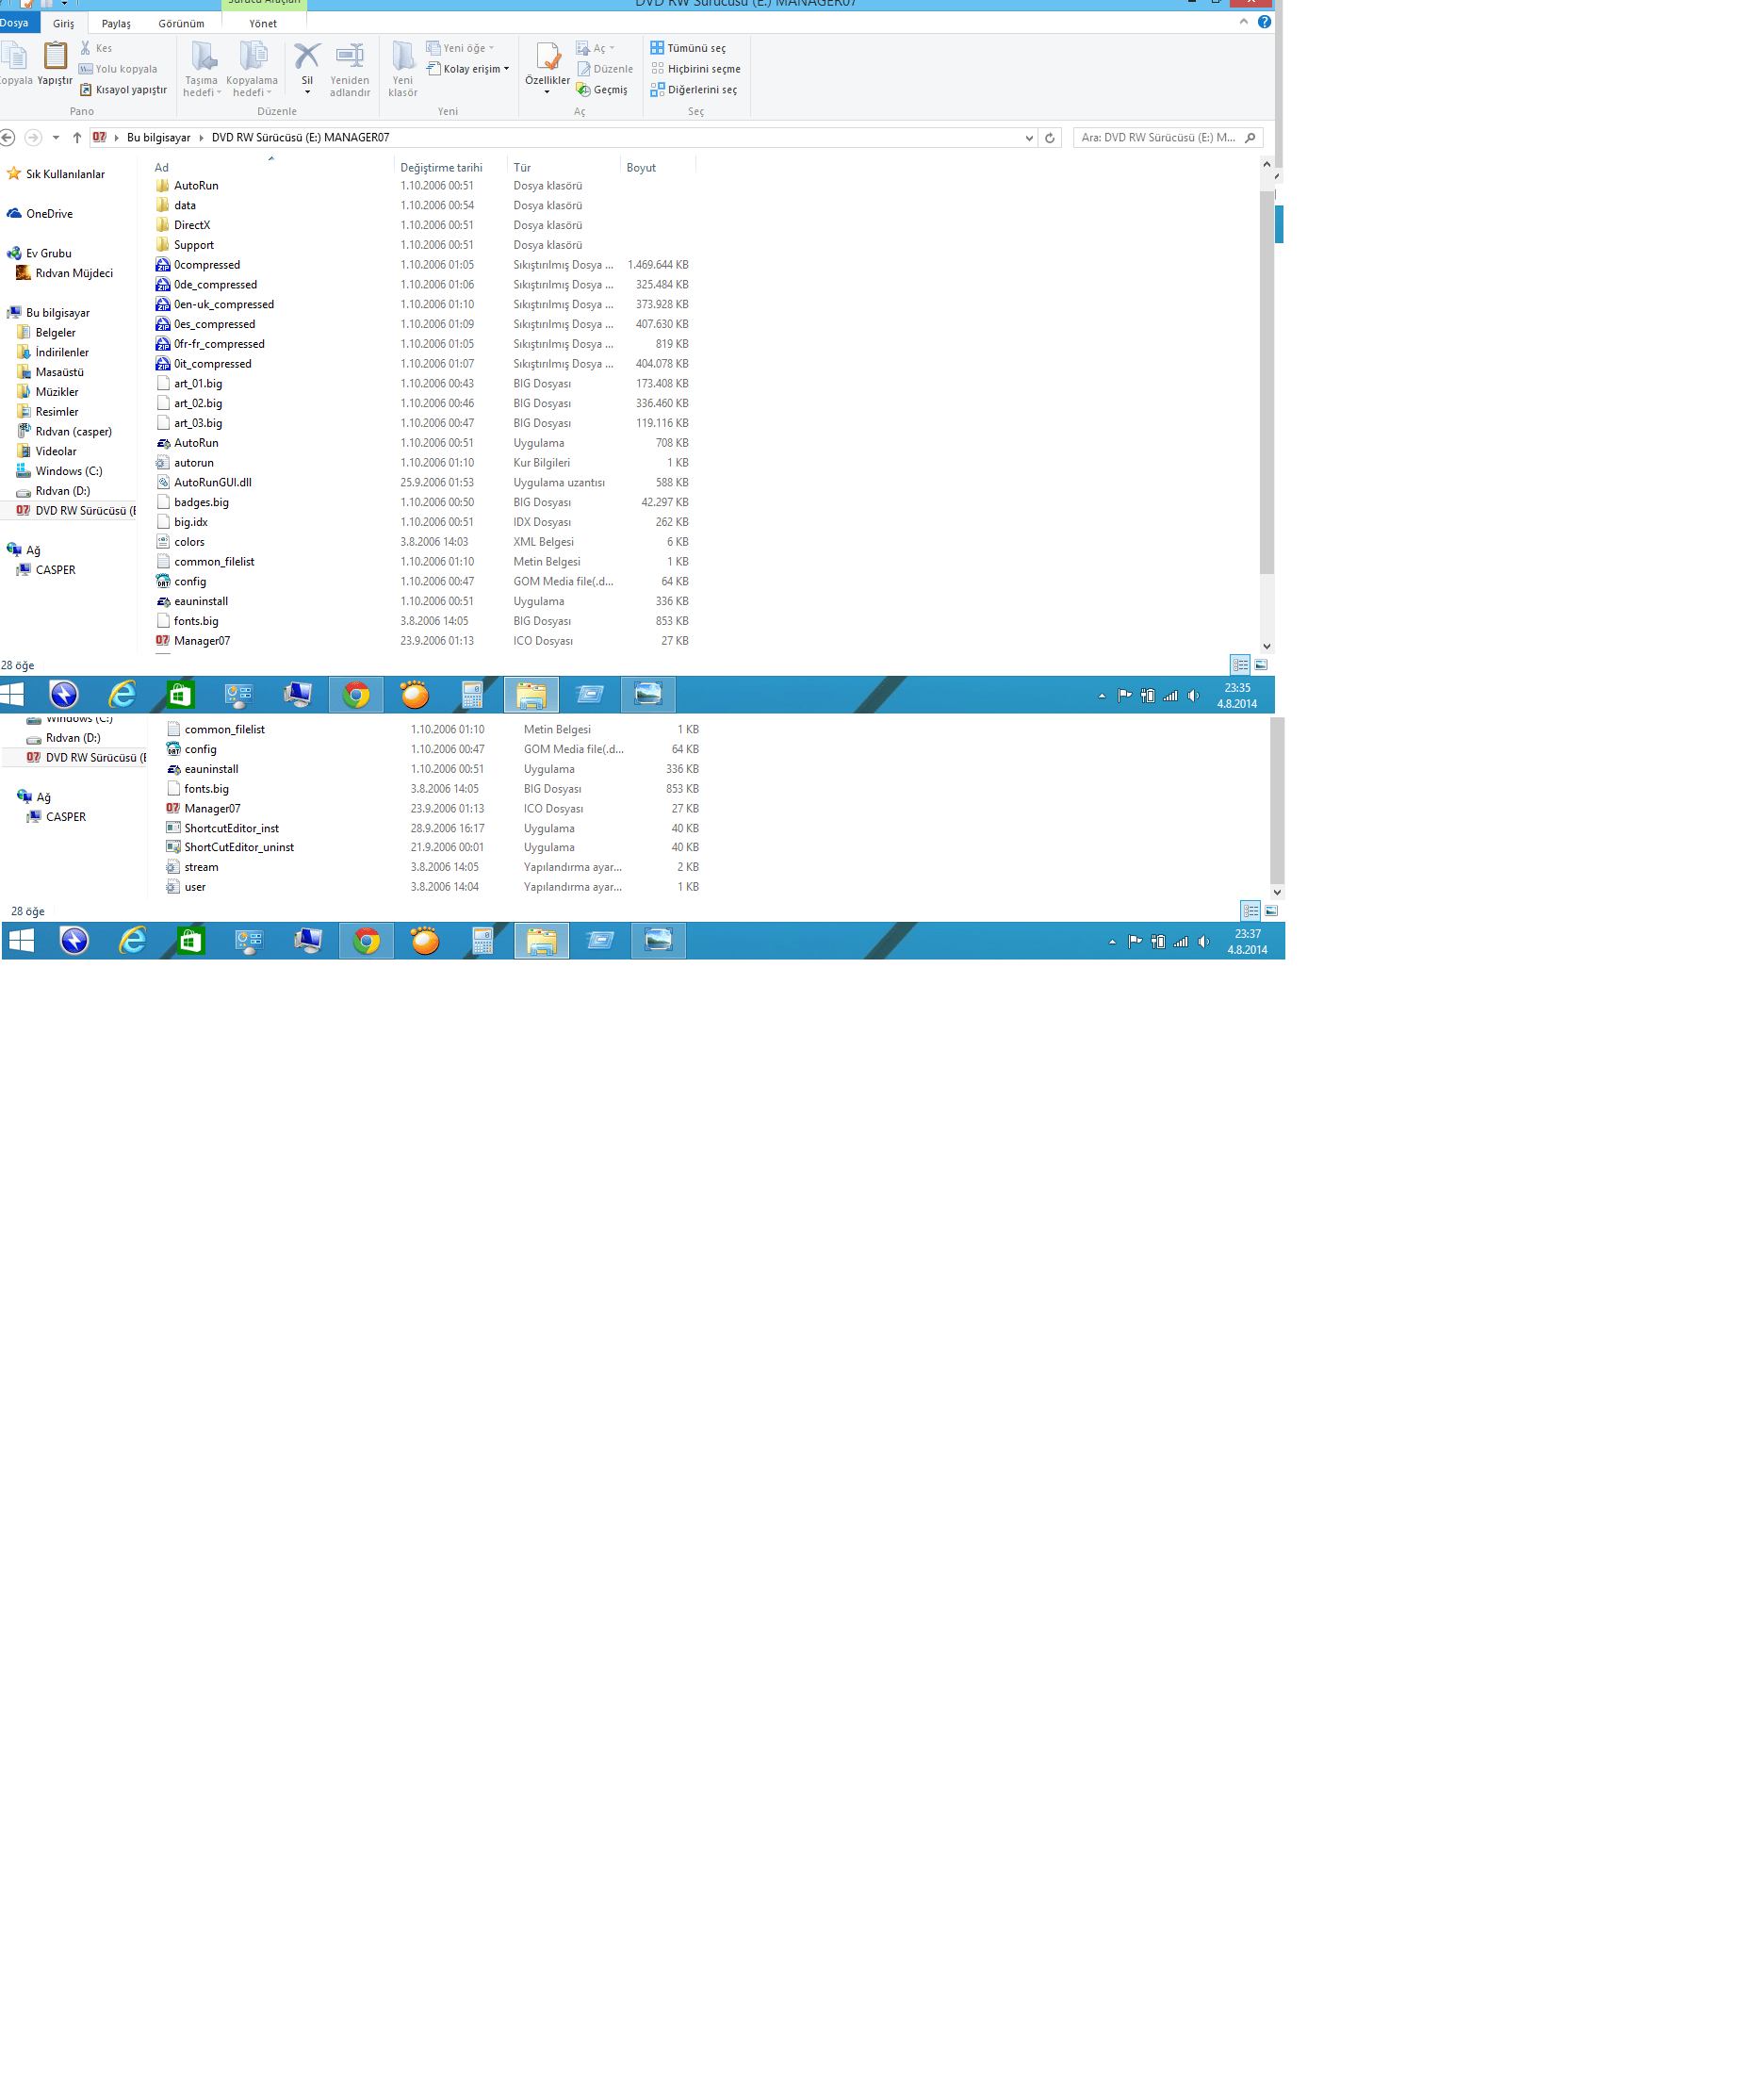Open Explorer help via the blue question mark
The image size is (1749, 2100).
(x=1265, y=22)
